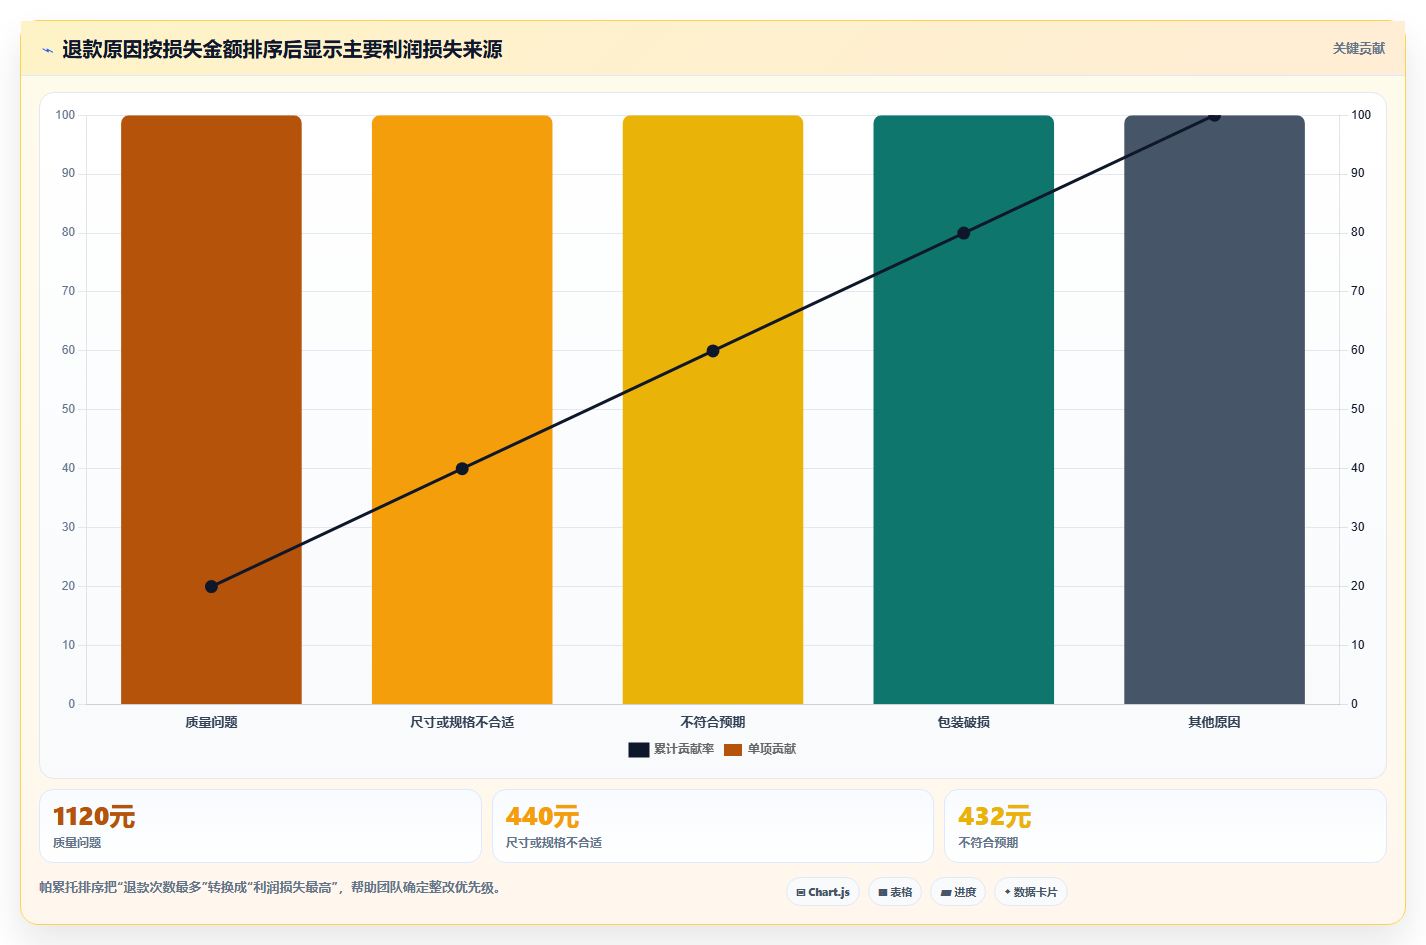Select the yellow 不符合预期 bar
This screenshot has width=1426, height=945.
[x=713, y=409]
